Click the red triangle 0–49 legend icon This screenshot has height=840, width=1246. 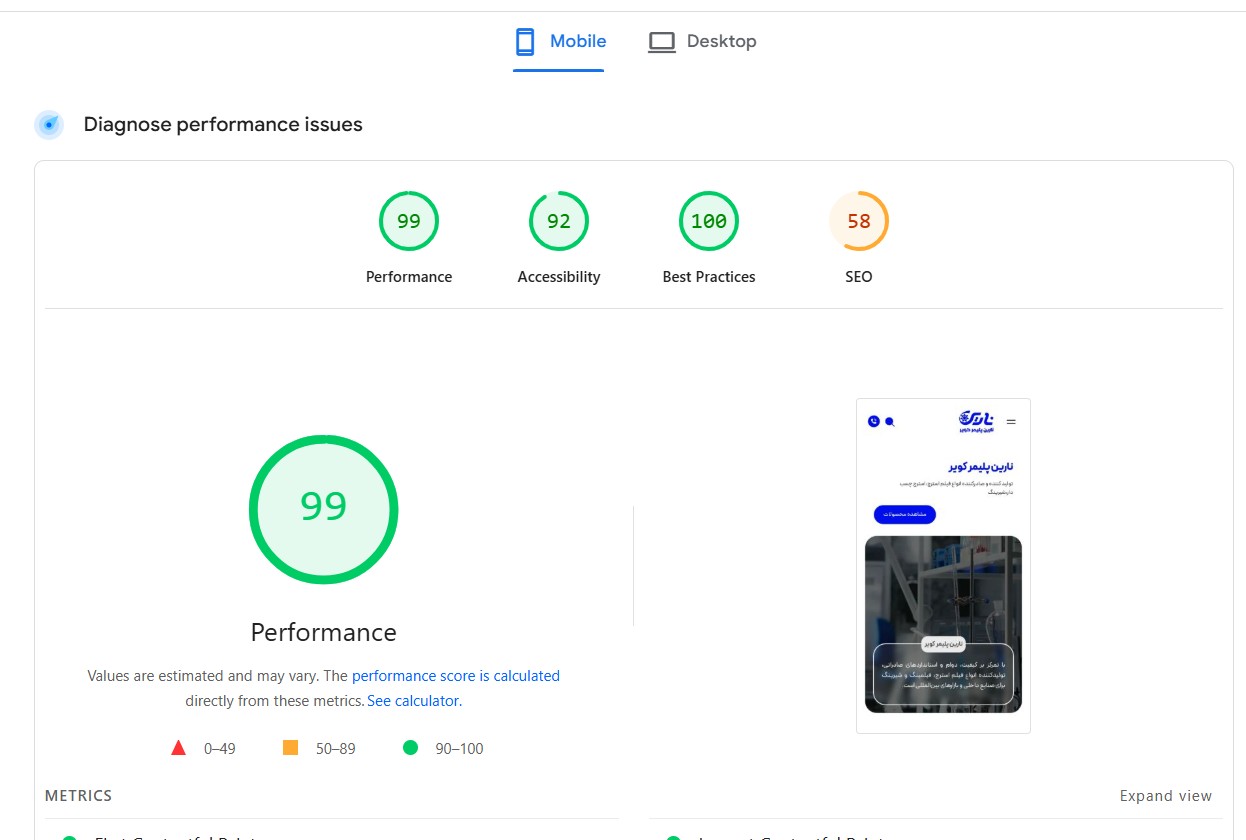(x=179, y=748)
